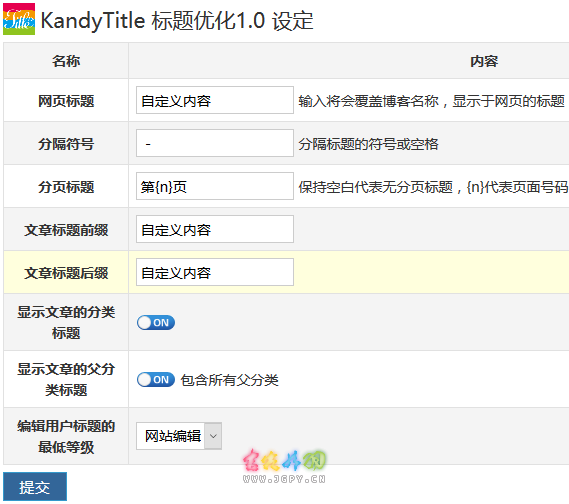Focus the 网页标题 input field
The image size is (569, 504).
coord(215,100)
